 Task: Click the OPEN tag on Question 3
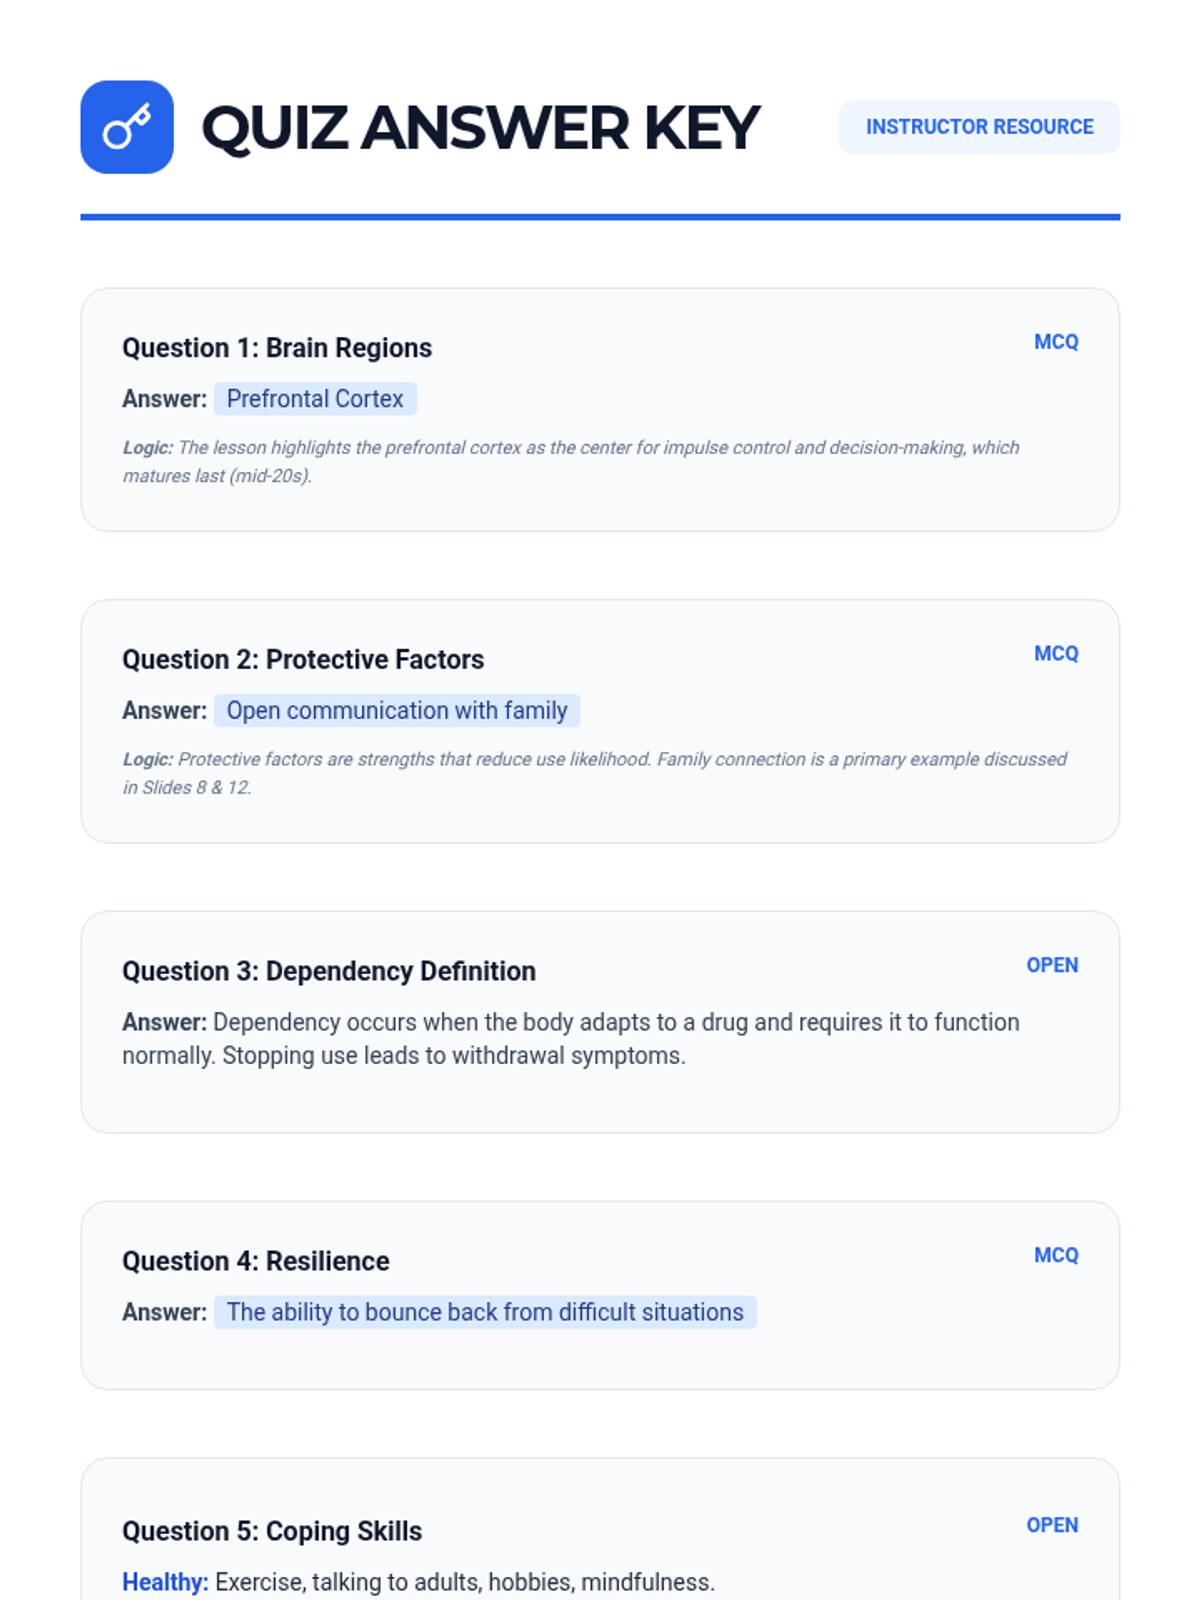(1052, 966)
